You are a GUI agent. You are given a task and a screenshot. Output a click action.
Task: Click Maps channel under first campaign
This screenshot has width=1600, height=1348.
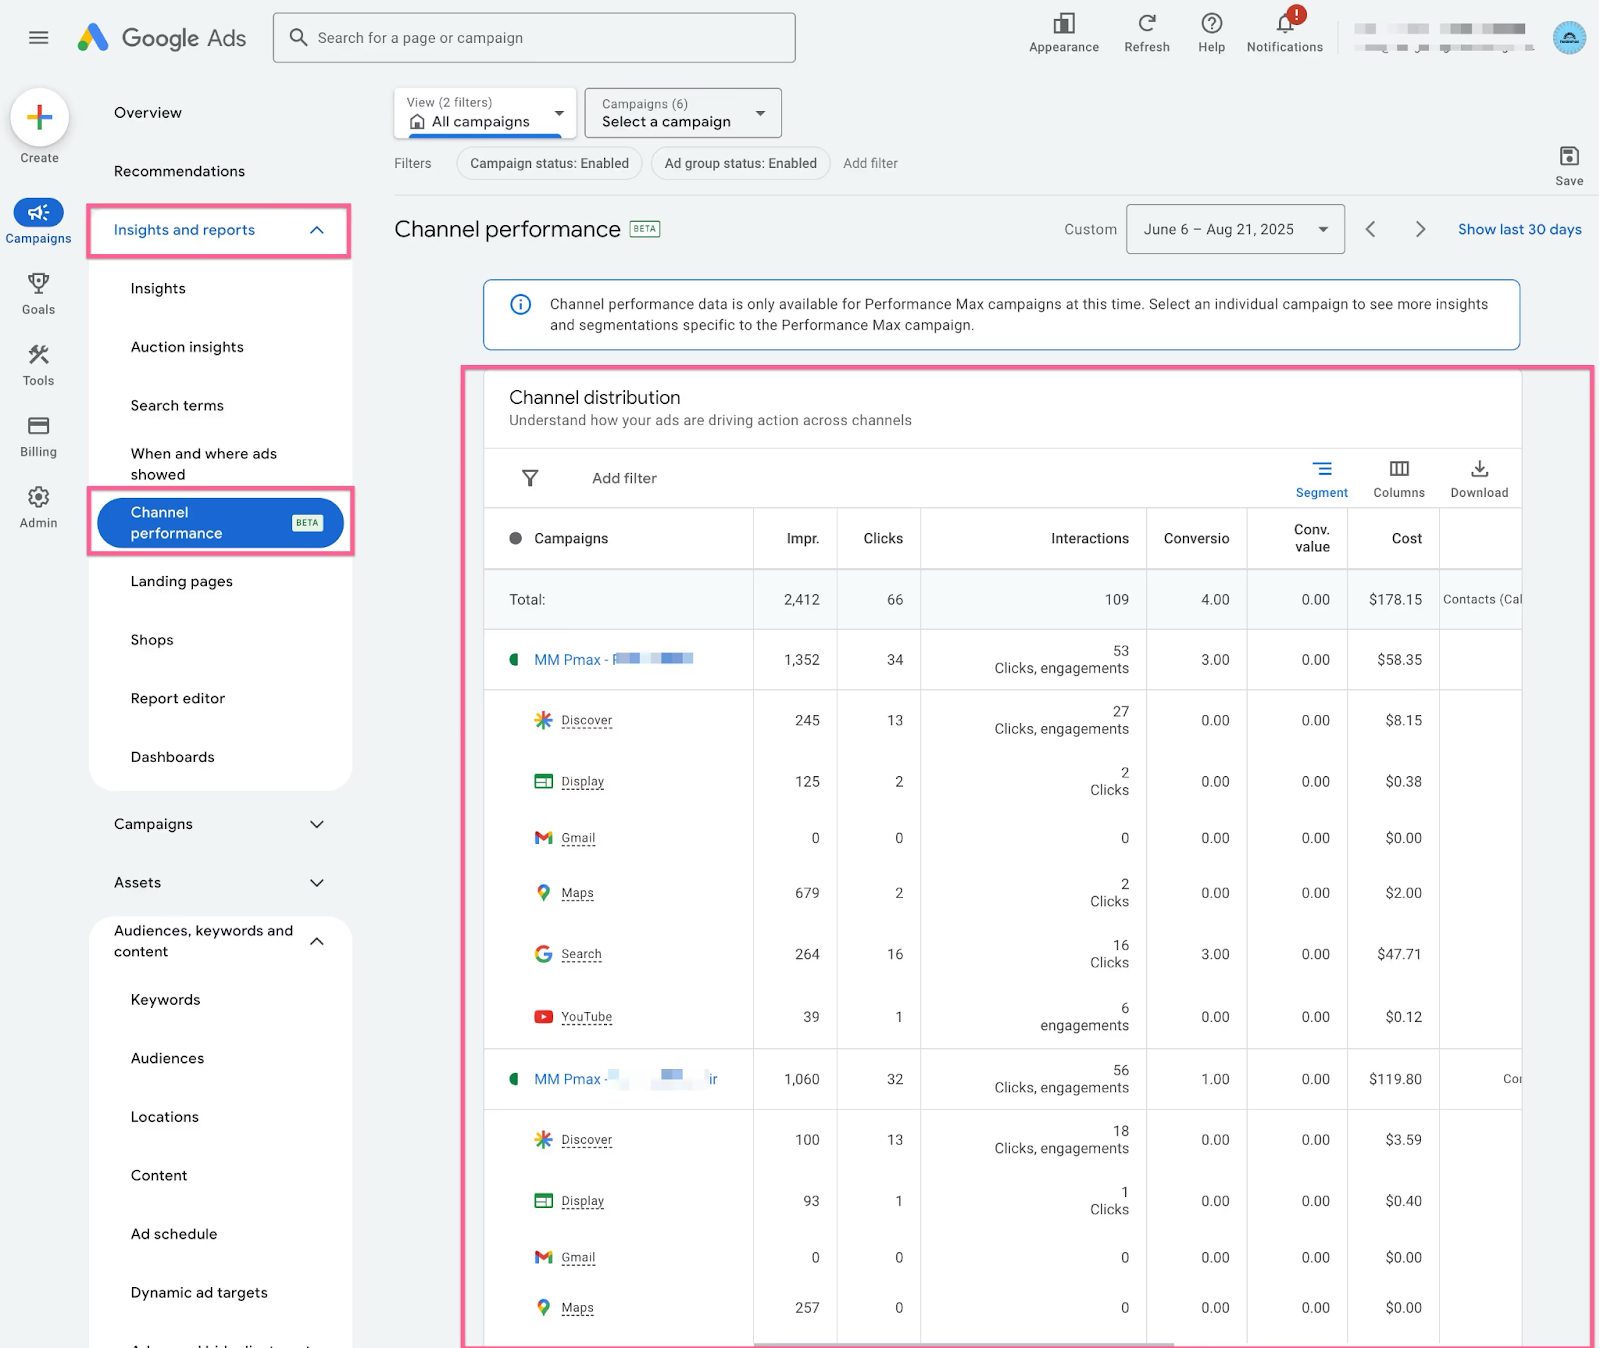click(x=577, y=893)
